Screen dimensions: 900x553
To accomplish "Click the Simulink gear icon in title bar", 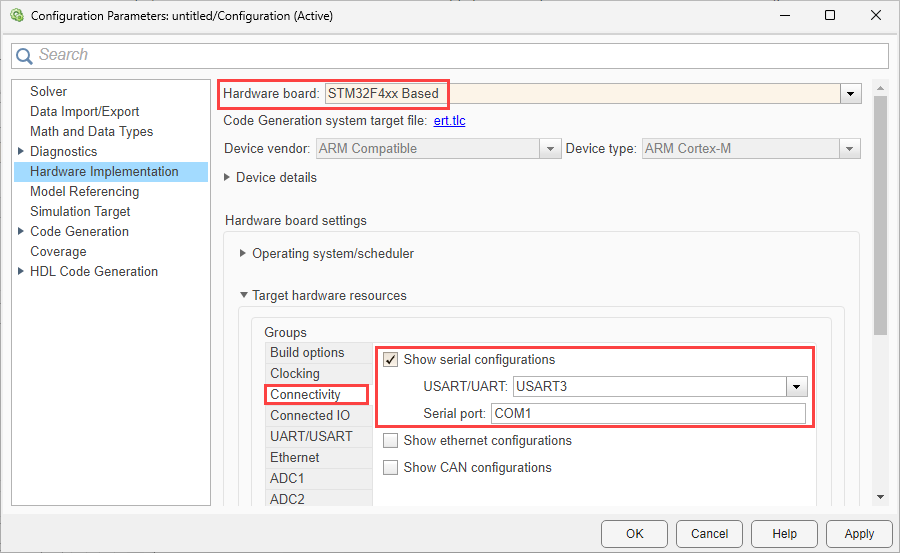I will click(x=15, y=16).
